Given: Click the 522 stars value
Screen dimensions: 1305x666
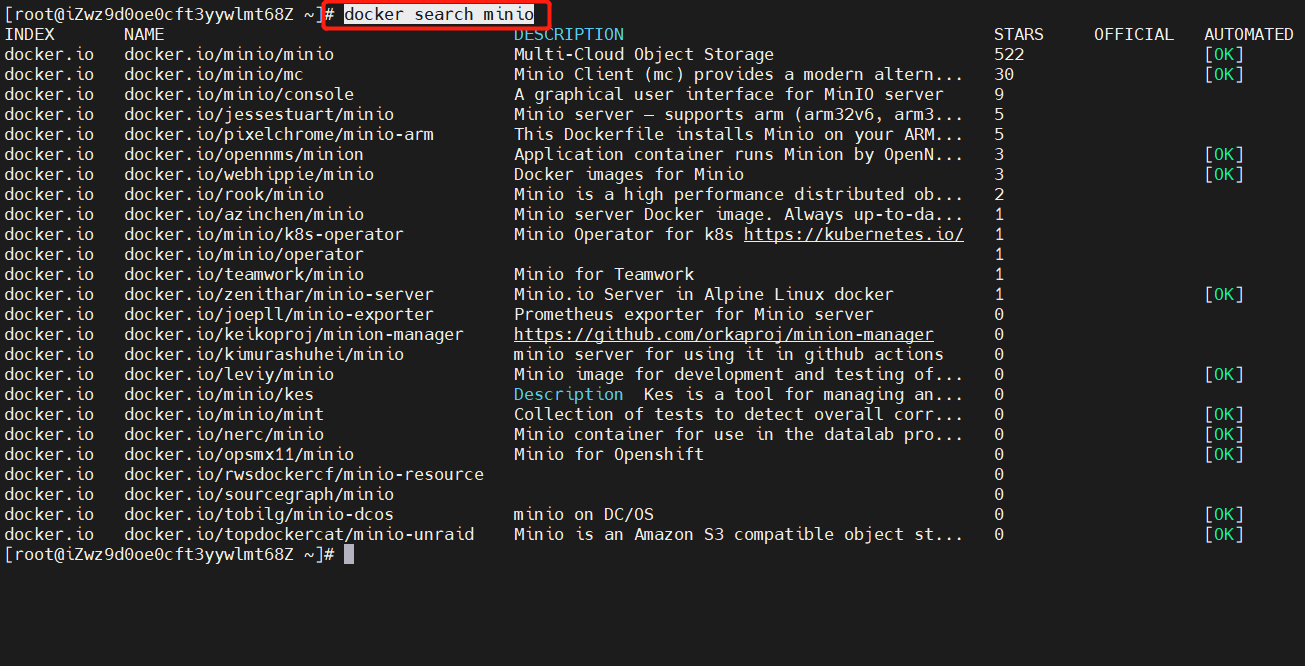Looking at the screenshot, I should 1009,54.
